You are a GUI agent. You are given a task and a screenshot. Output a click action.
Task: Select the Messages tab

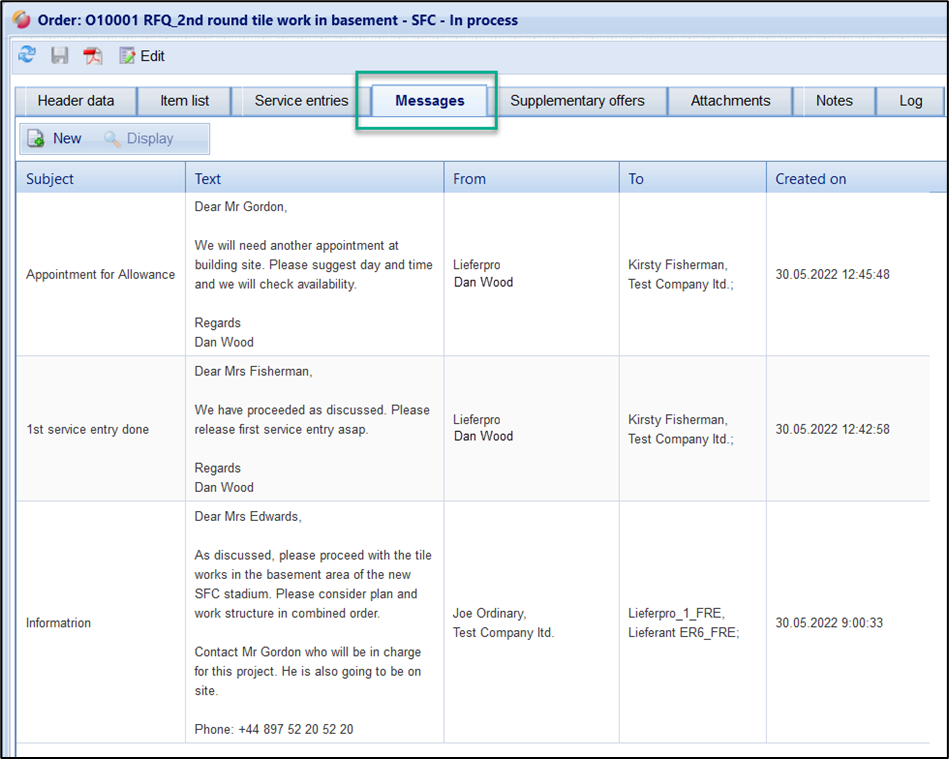click(429, 101)
